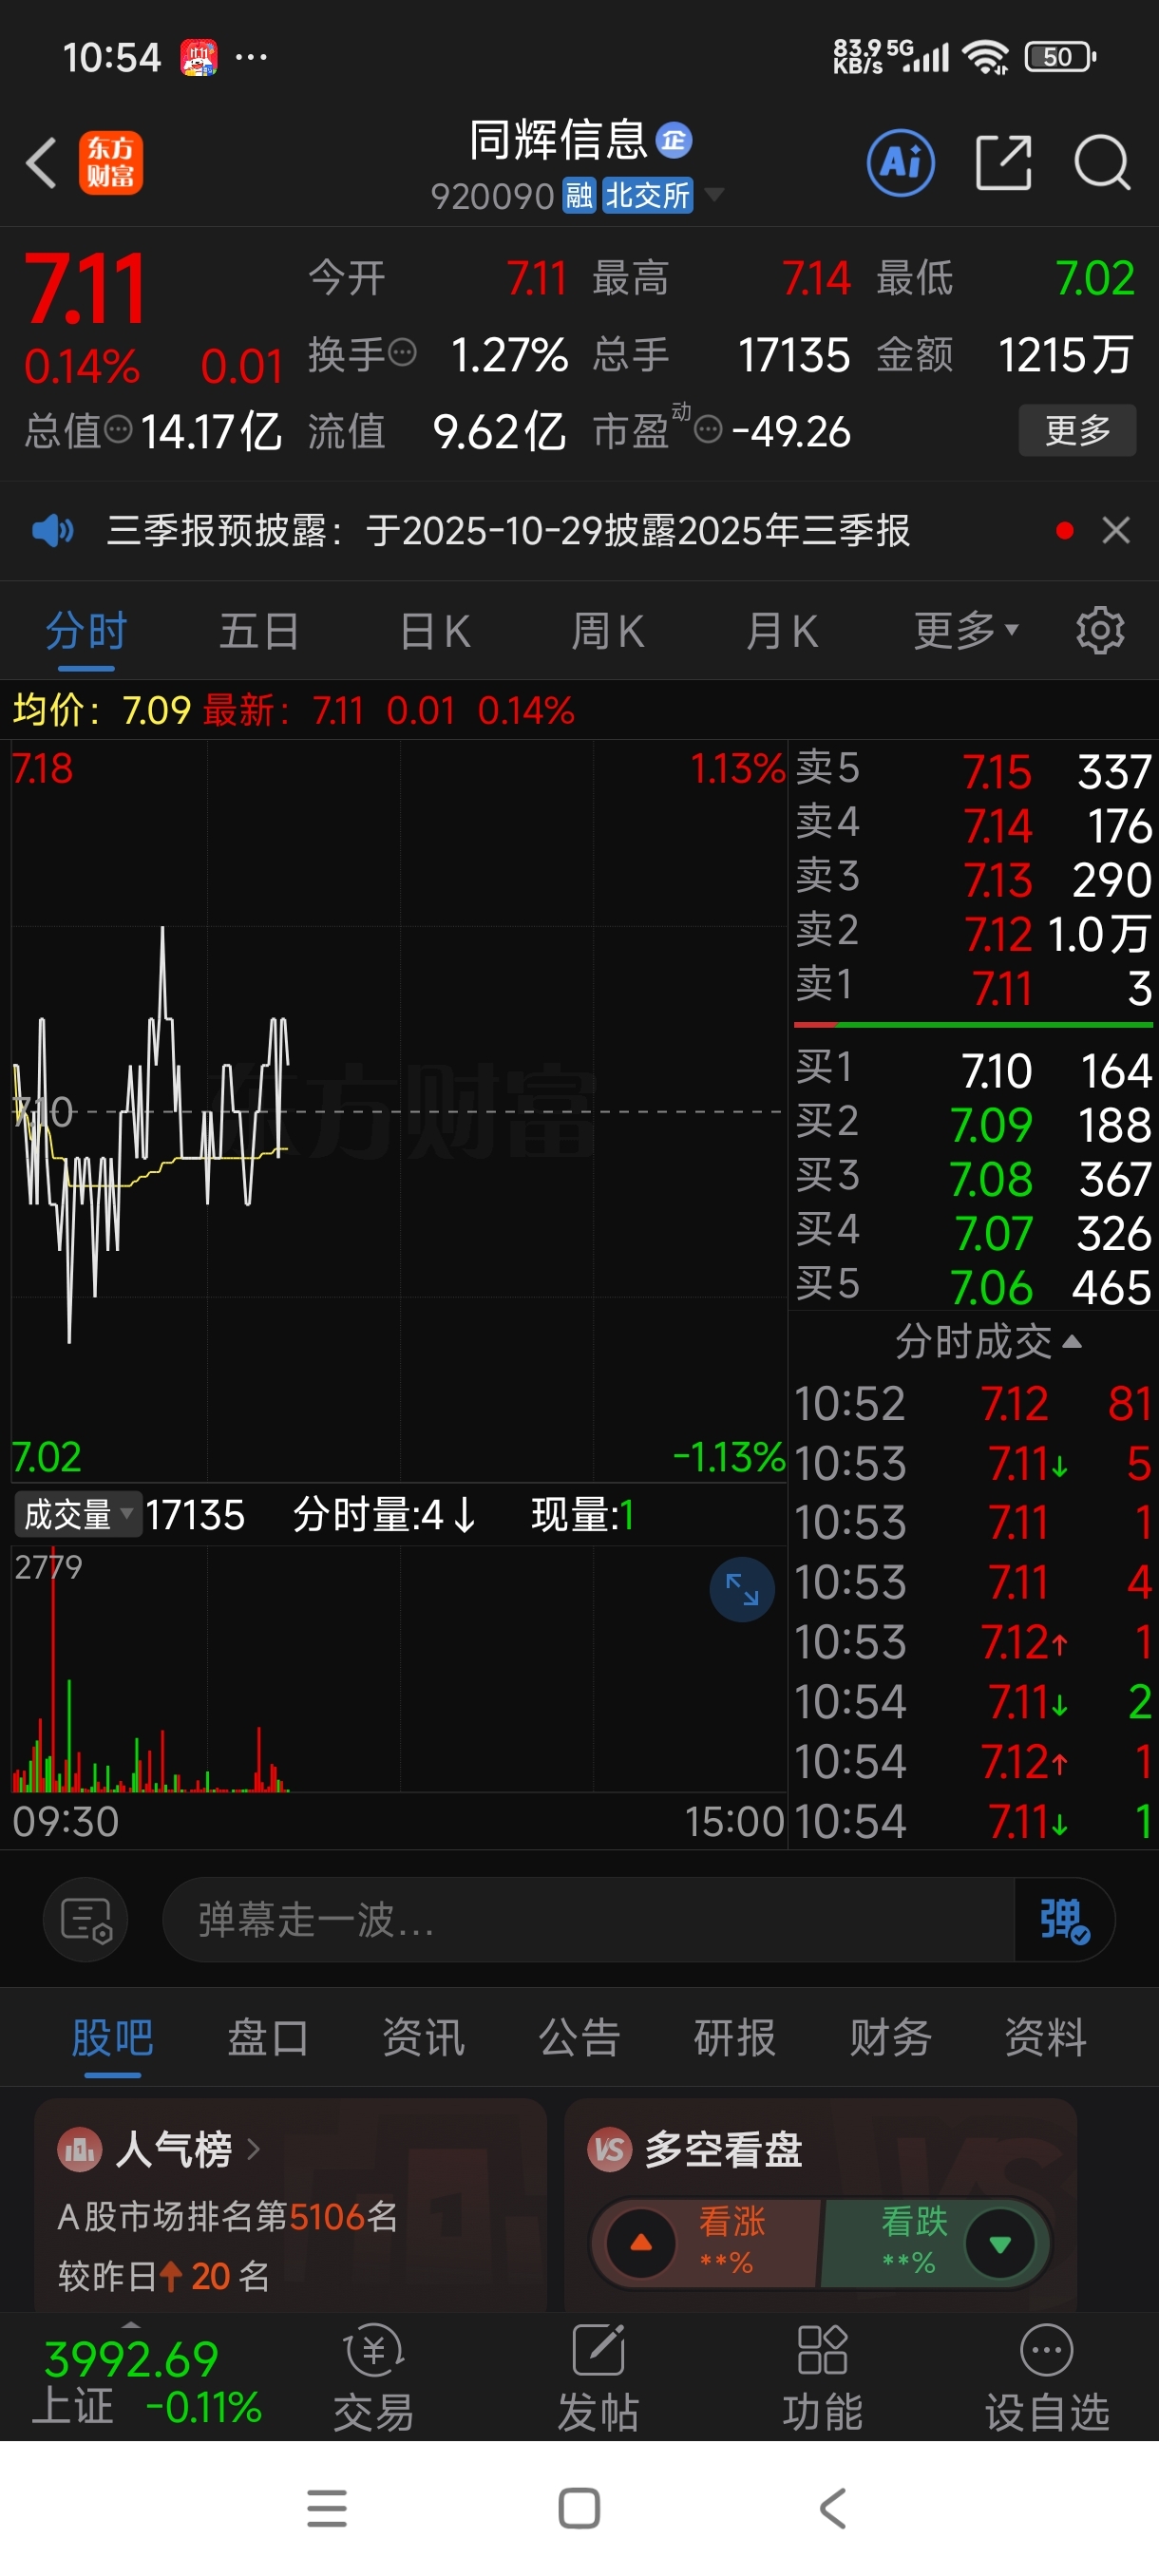Tap the 上证 index ticker 3992.69
The image size is (1159, 2576).
[146, 2380]
